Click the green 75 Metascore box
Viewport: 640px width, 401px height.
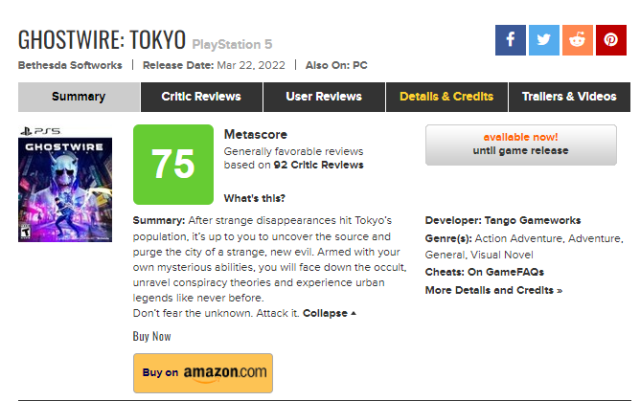[173, 164]
